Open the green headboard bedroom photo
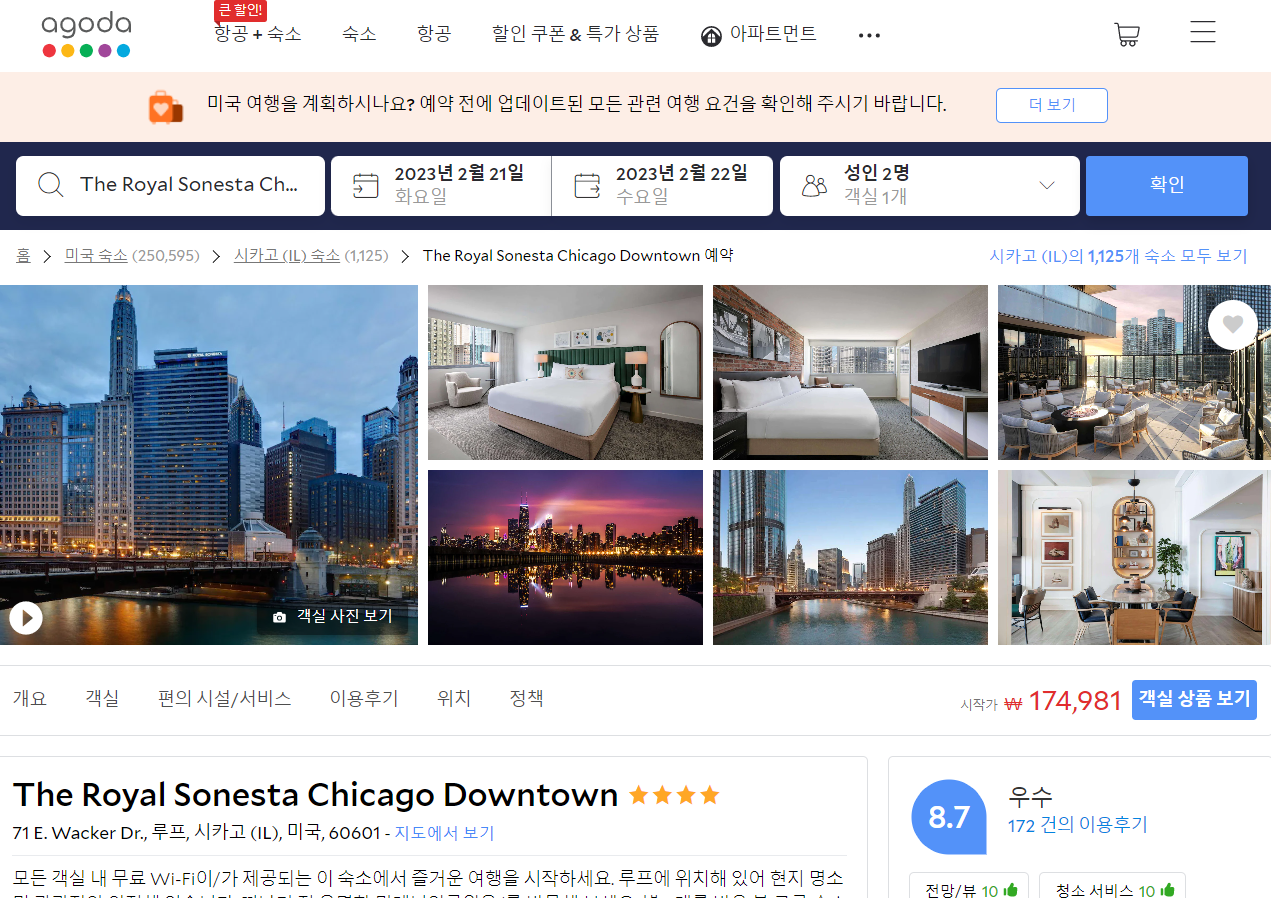 click(x=565, y=372)
